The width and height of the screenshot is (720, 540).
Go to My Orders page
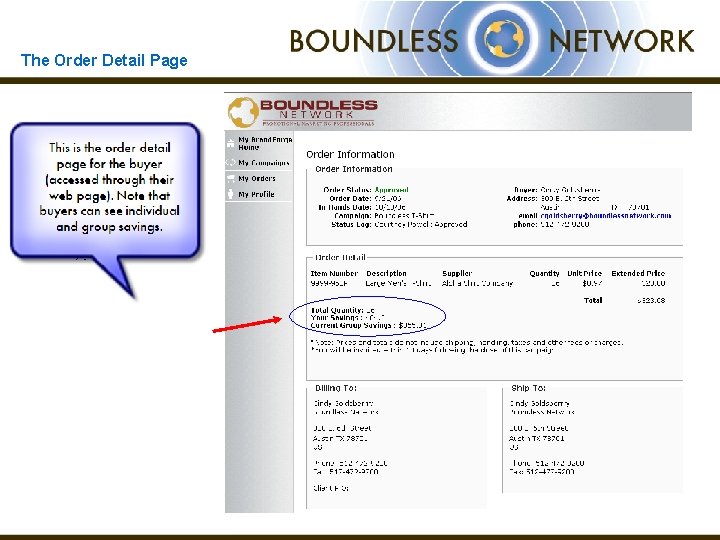257,179
